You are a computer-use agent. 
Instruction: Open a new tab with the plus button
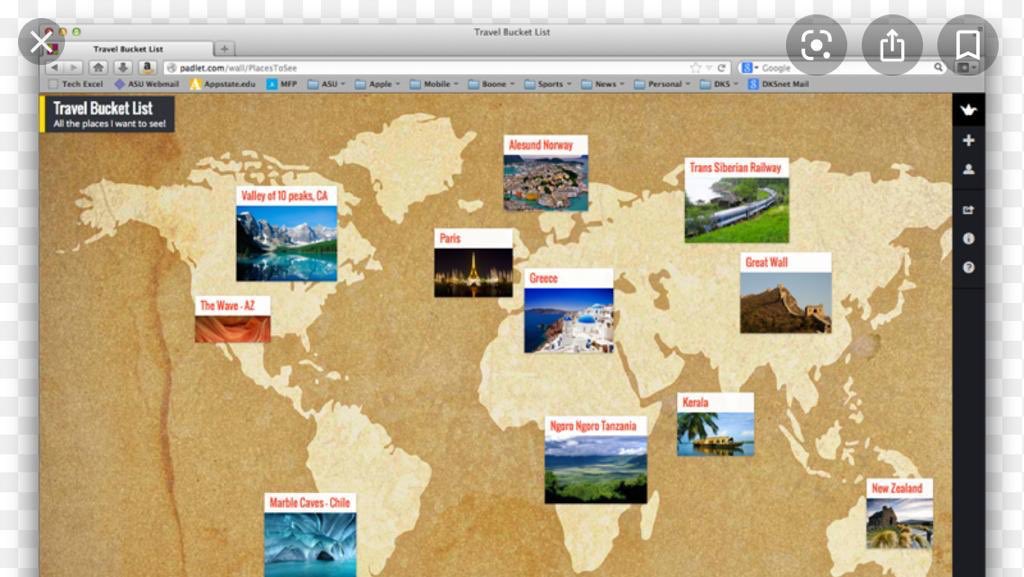pyautogui.click(x=224, y=49)
